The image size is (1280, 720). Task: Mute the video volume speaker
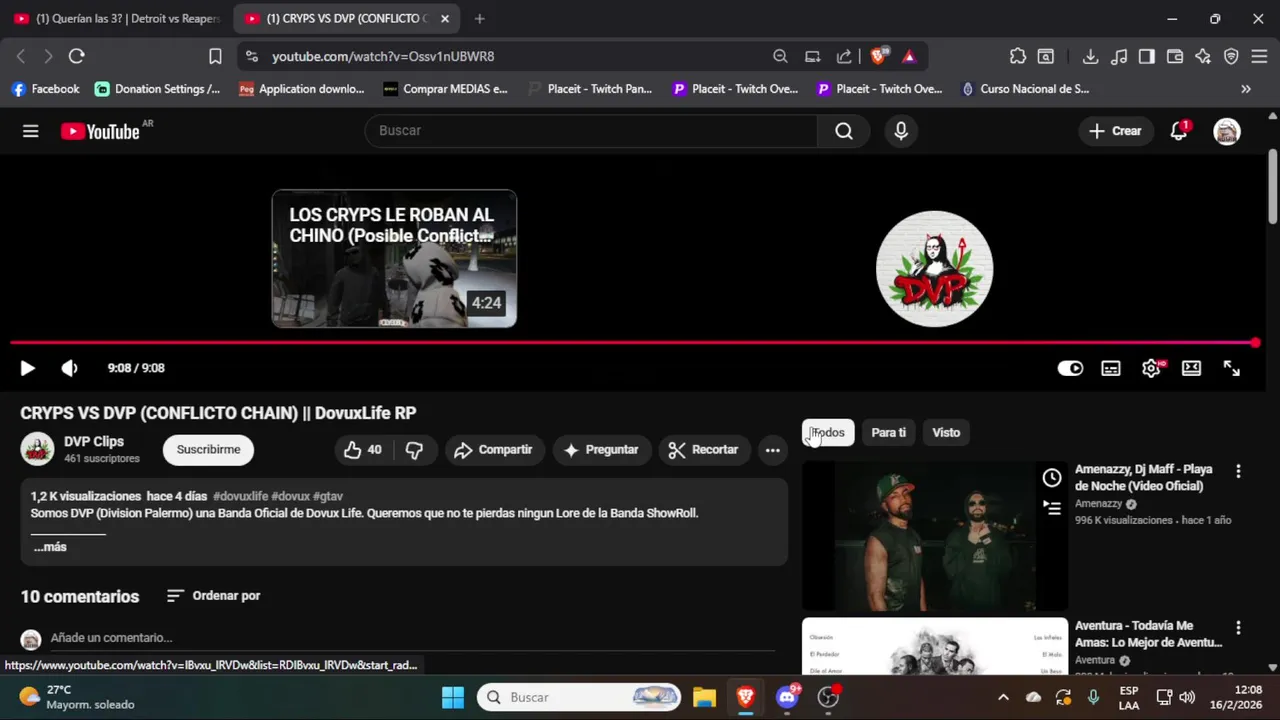click(x=69, y=368)
